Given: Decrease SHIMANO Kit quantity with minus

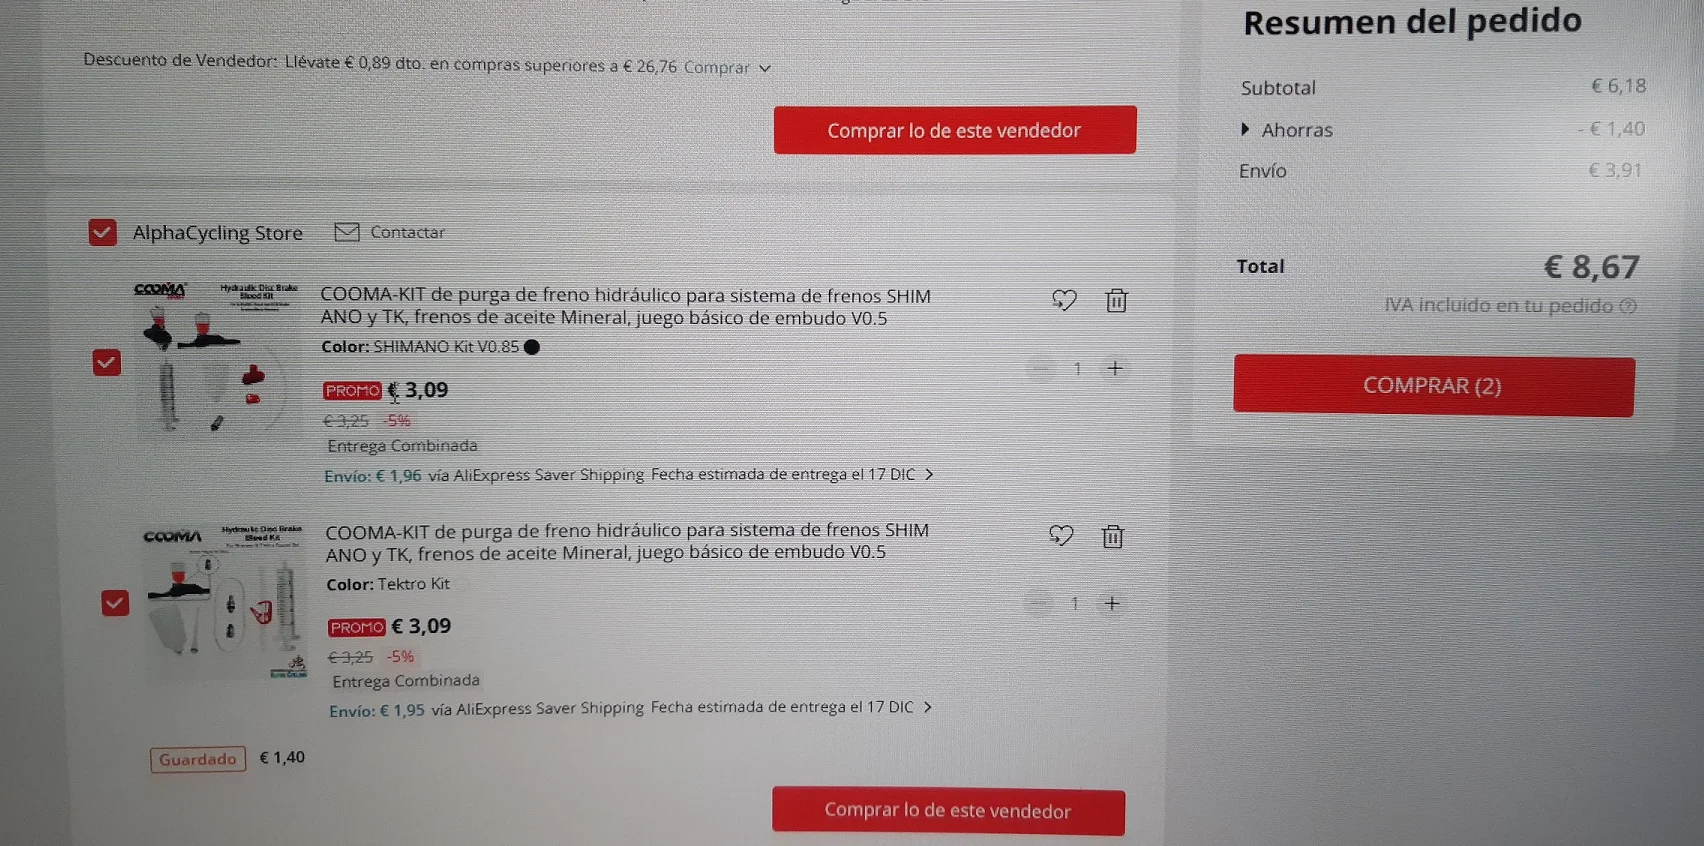Looking at the screenshot, I should click(x=1041, y=369).
